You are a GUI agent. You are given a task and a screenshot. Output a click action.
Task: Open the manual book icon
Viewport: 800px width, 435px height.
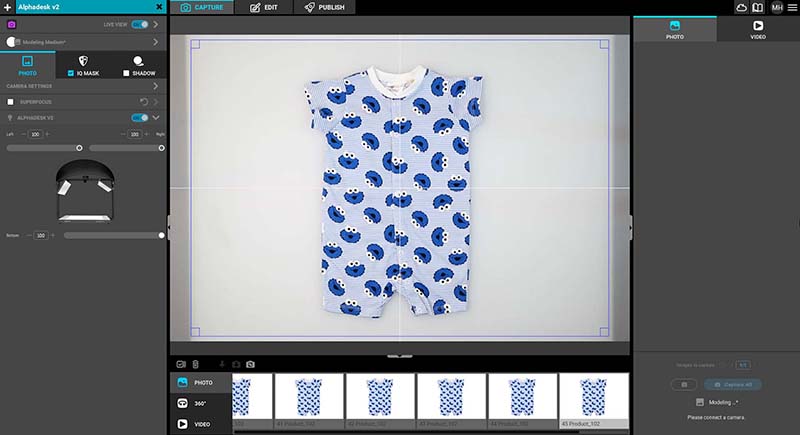coord(758,8)
